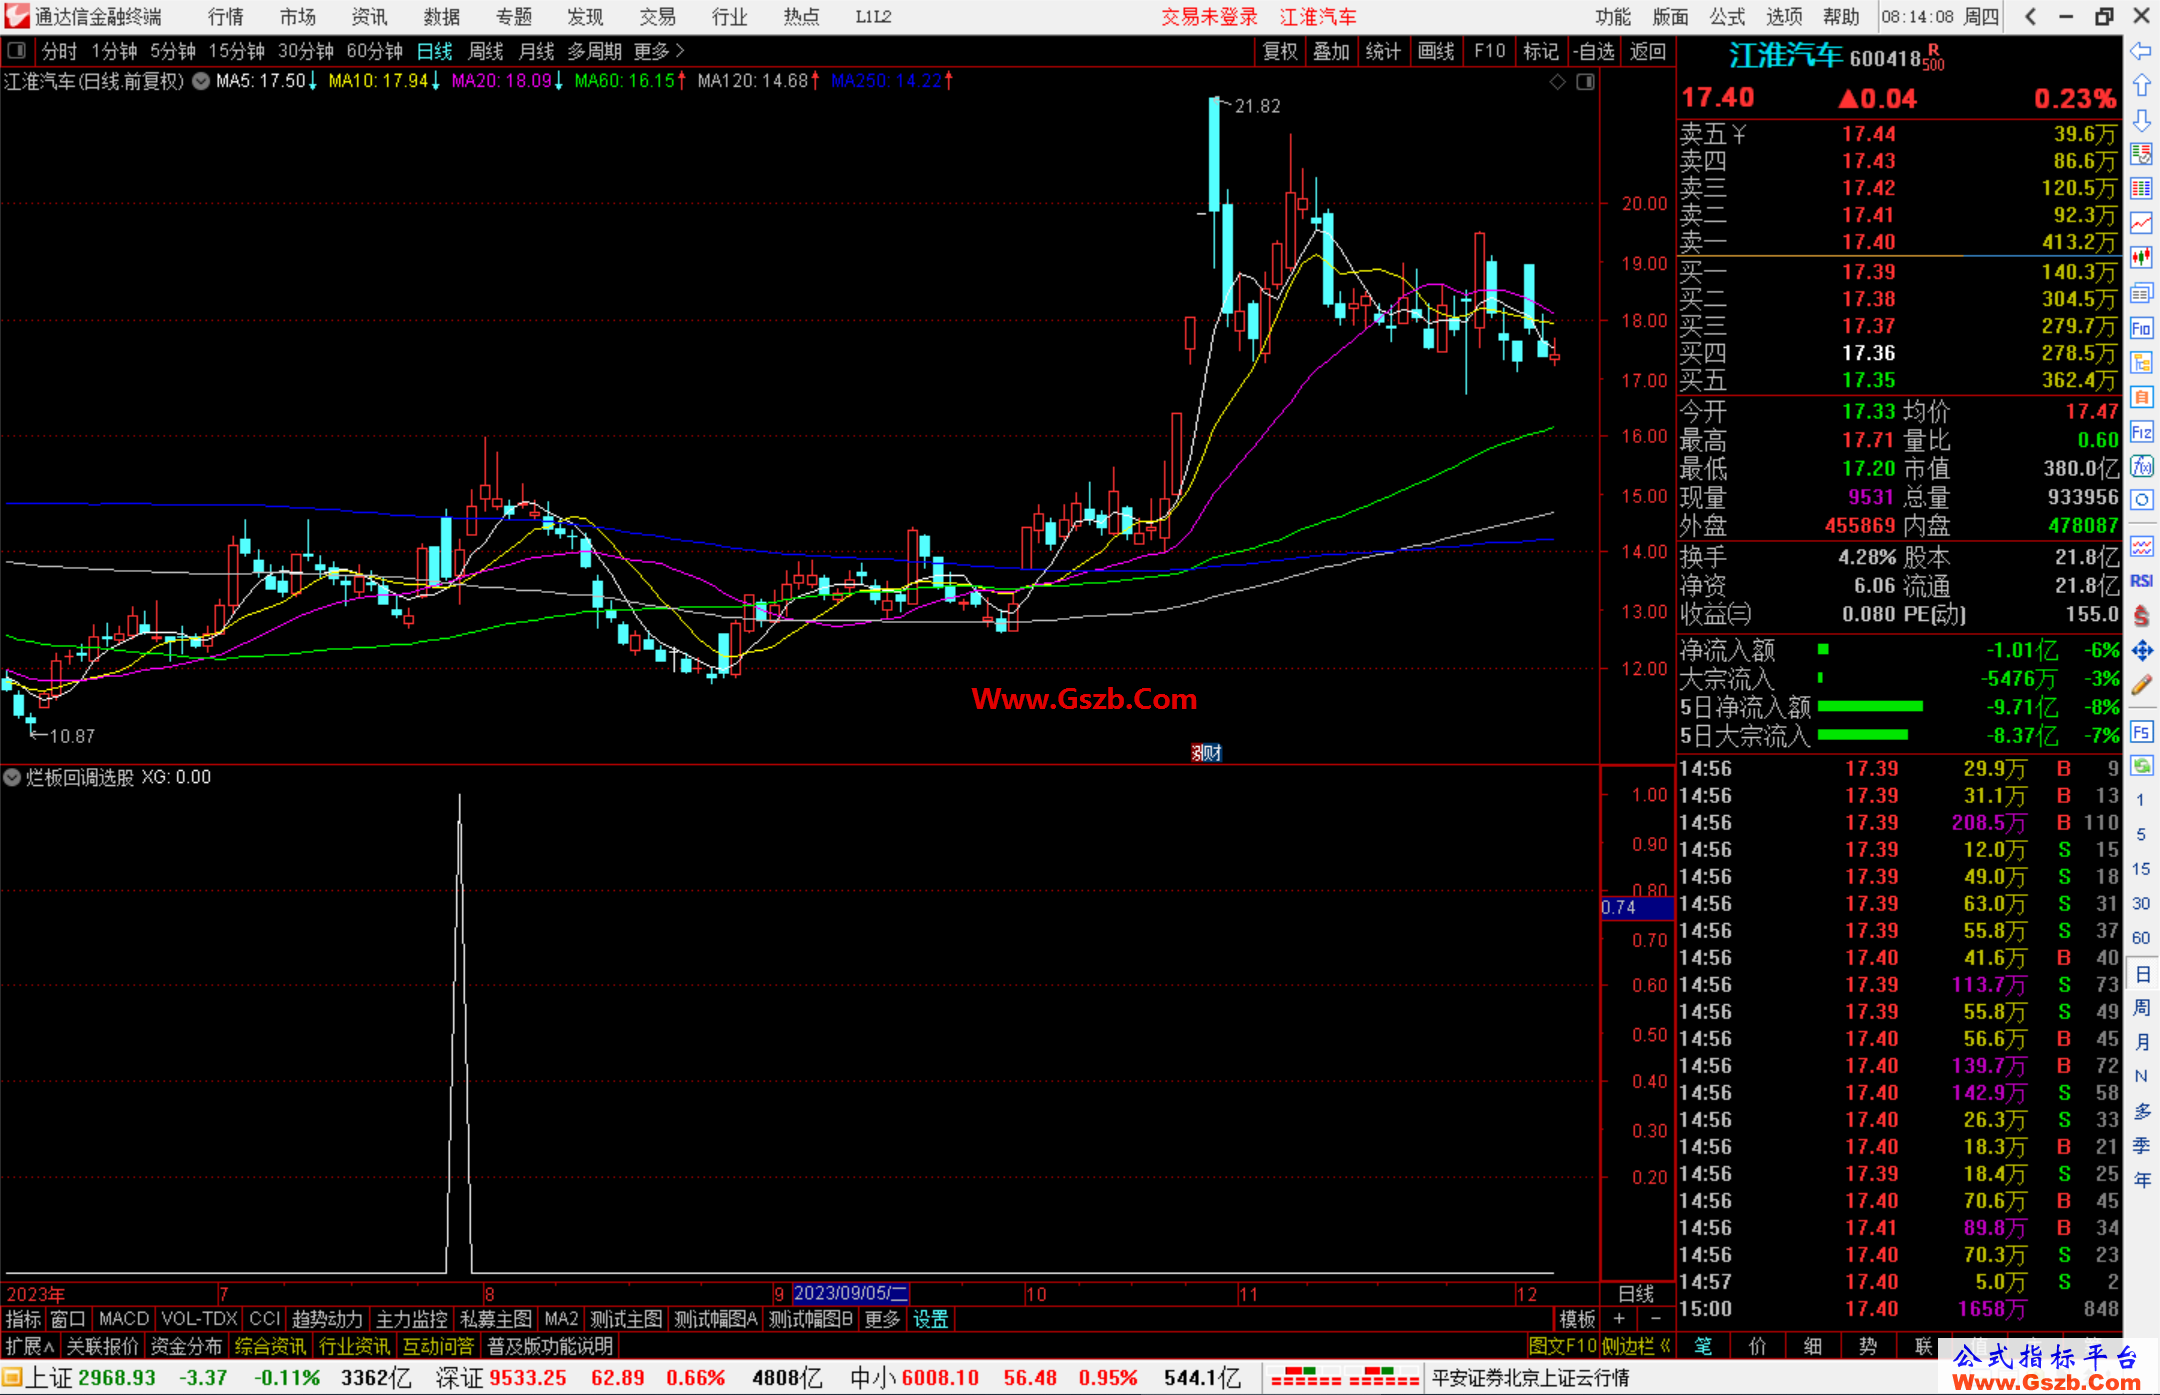Click the FS icon in right sidebar
This screenshot has height=1395, width=2160.
coord(2141,732)
